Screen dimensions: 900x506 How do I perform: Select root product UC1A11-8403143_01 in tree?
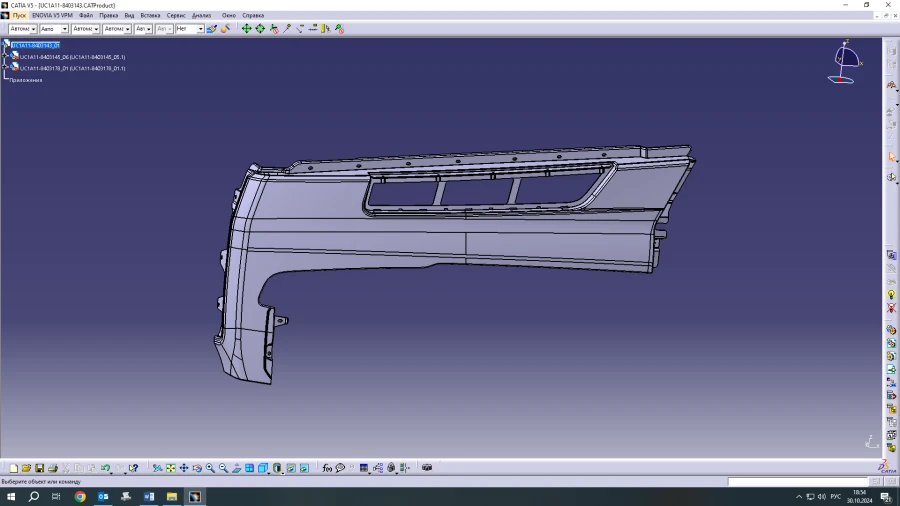(x=35, y=45)
